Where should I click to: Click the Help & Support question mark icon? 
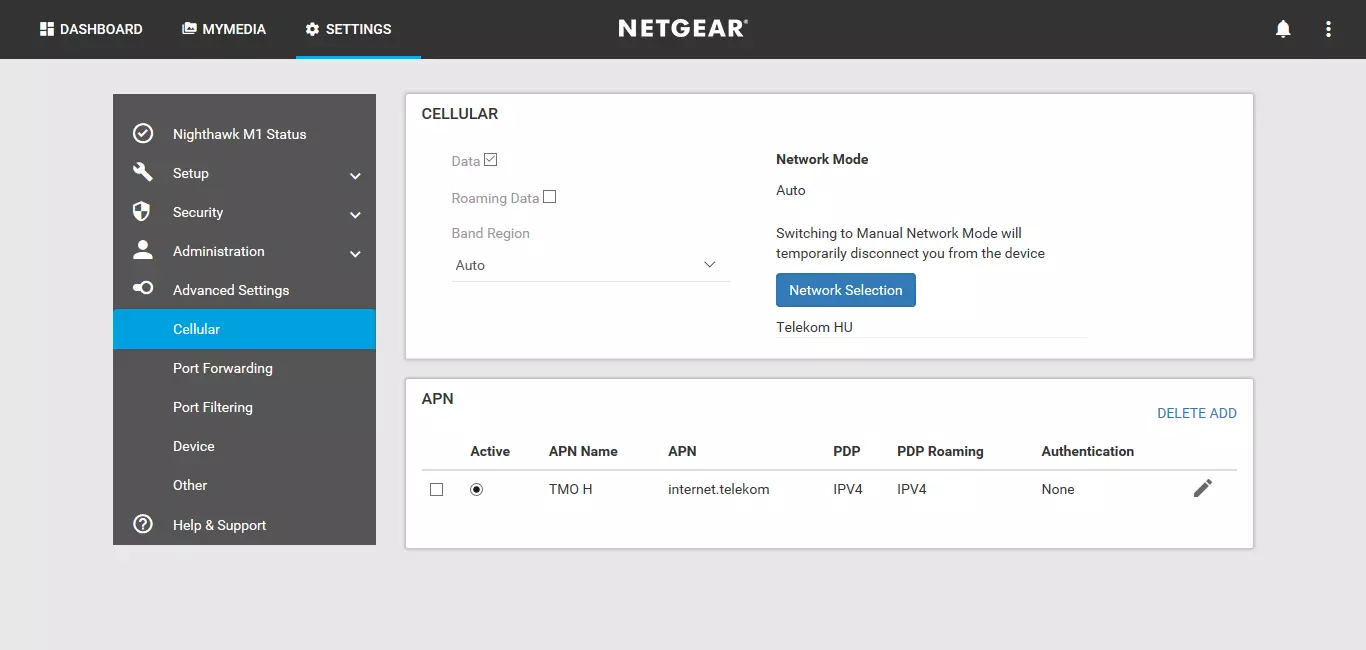(143, 524)
